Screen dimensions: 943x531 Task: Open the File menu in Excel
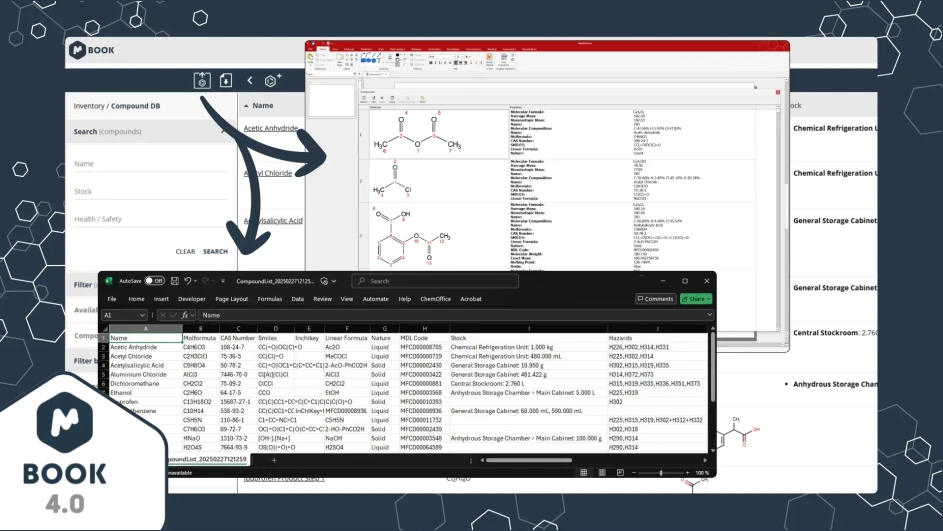[x=112, y=299]
